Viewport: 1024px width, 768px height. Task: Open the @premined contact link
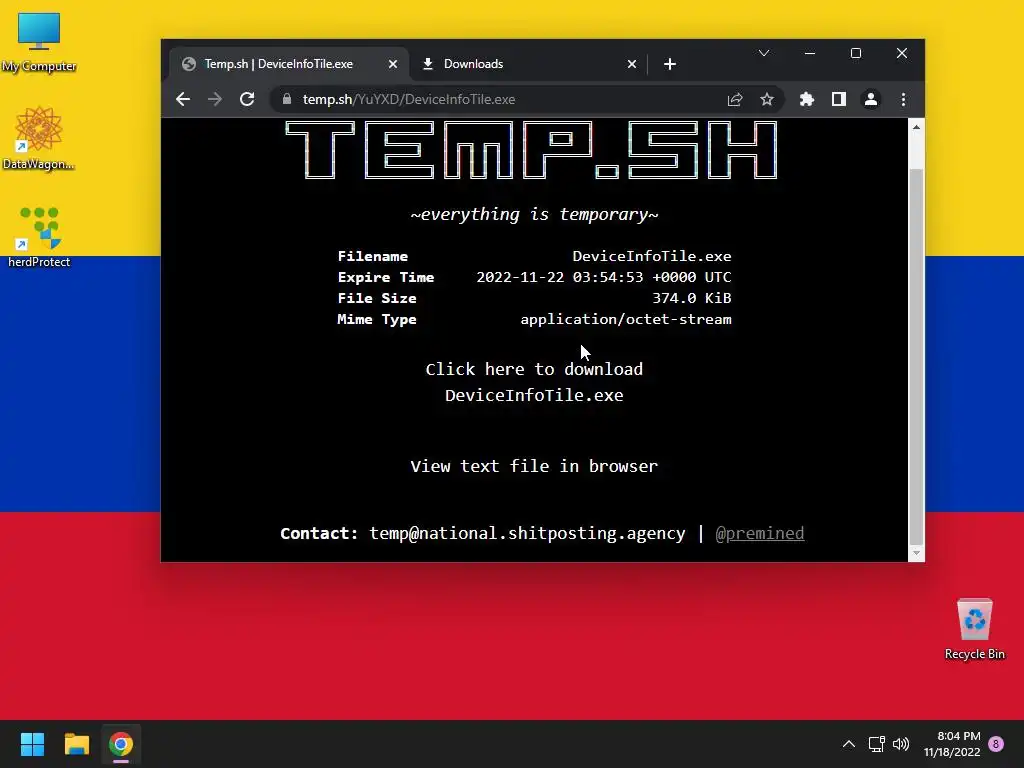[x=760, y=534]
